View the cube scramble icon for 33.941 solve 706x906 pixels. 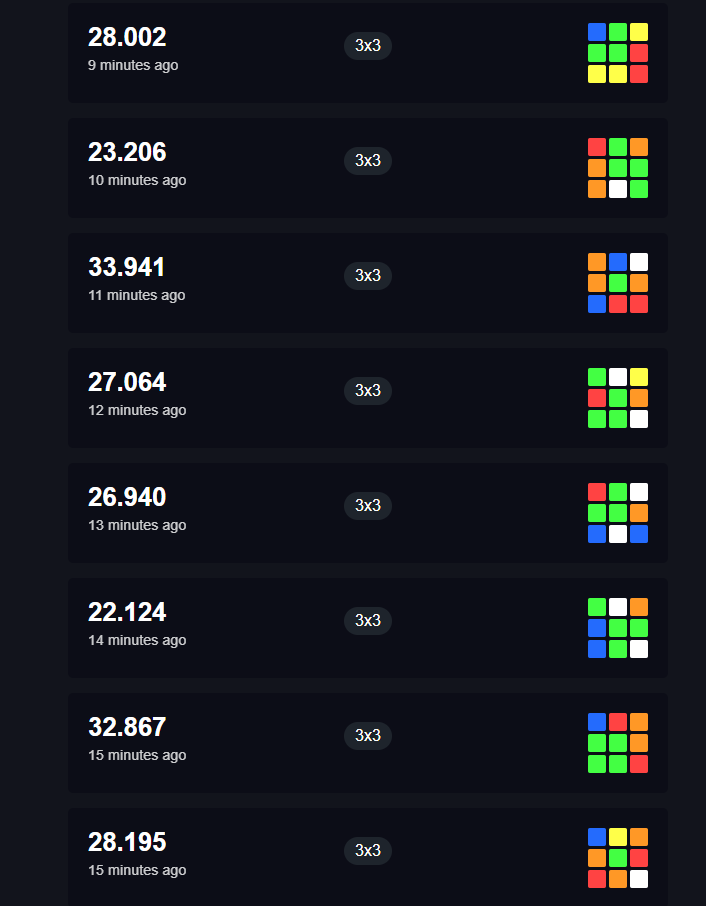[x=618, y=283]
